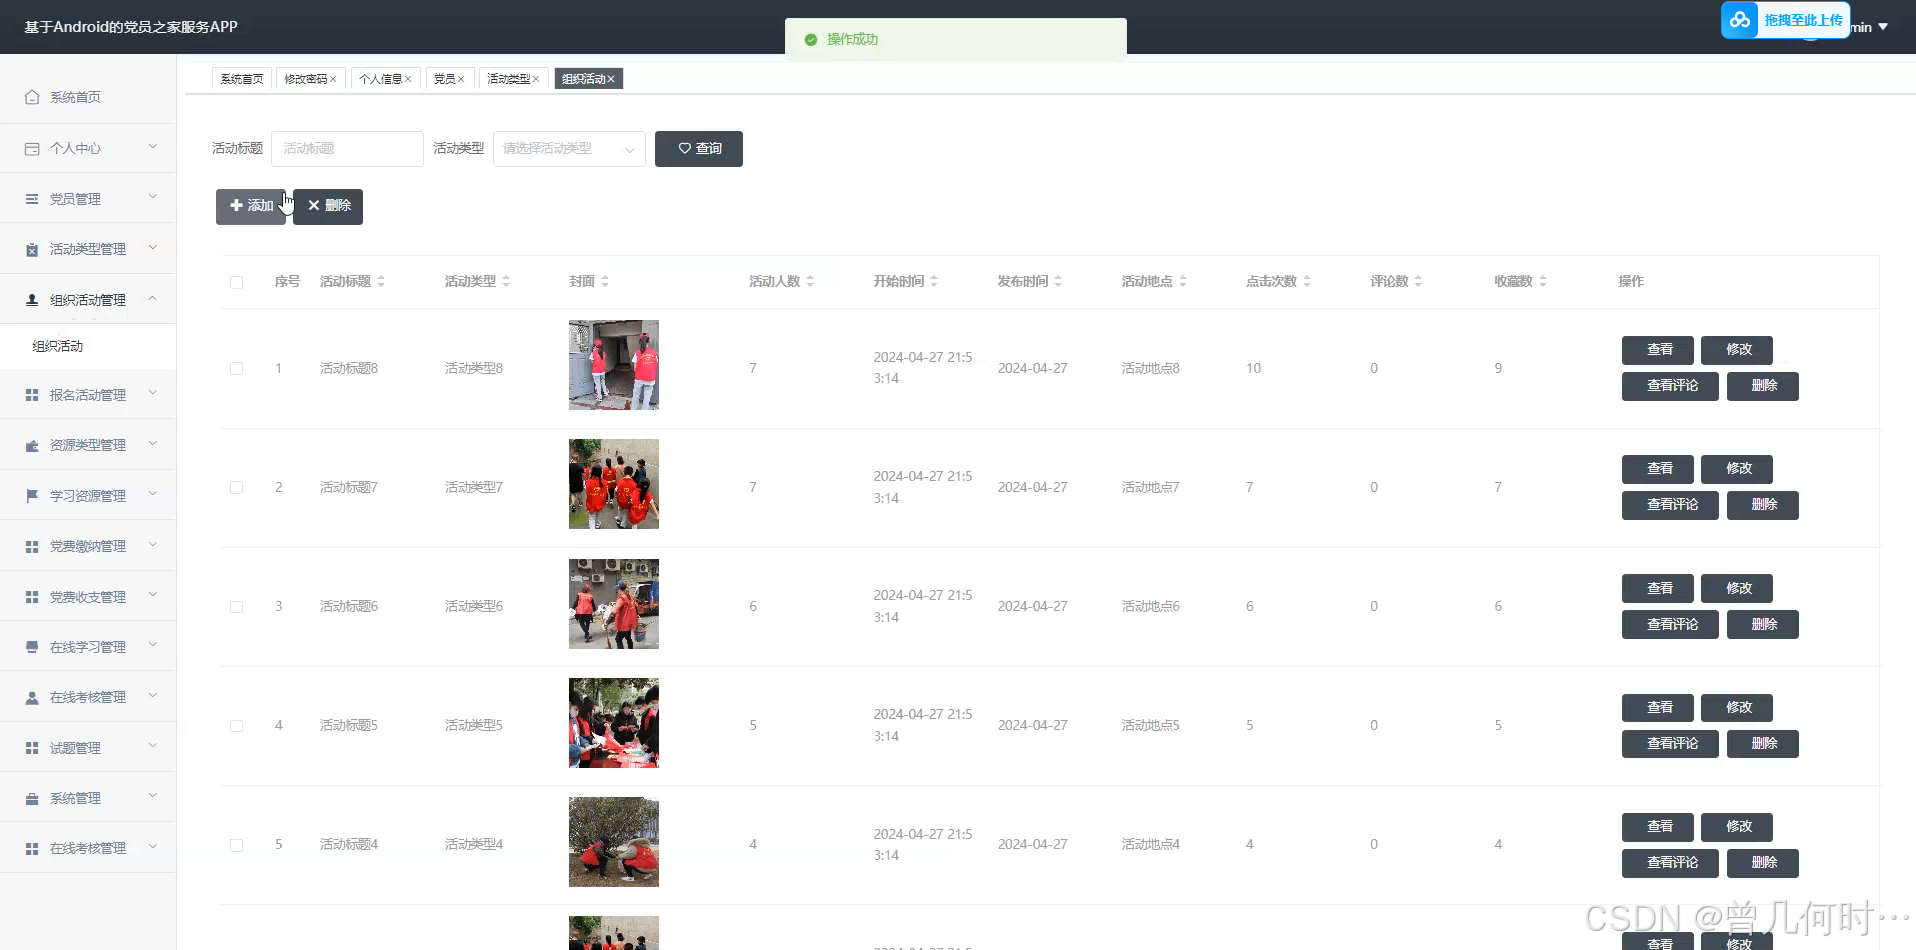Check the row checkbox for 活动标题6
The width and height of the screenshot is (1916, 950).
237,607
